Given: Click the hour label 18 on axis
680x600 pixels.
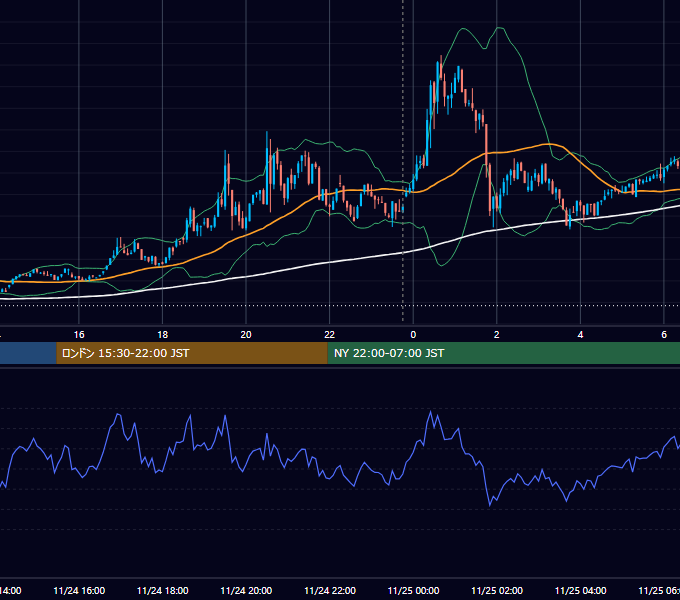Looking at the screenshot, I should coord(163,335).
